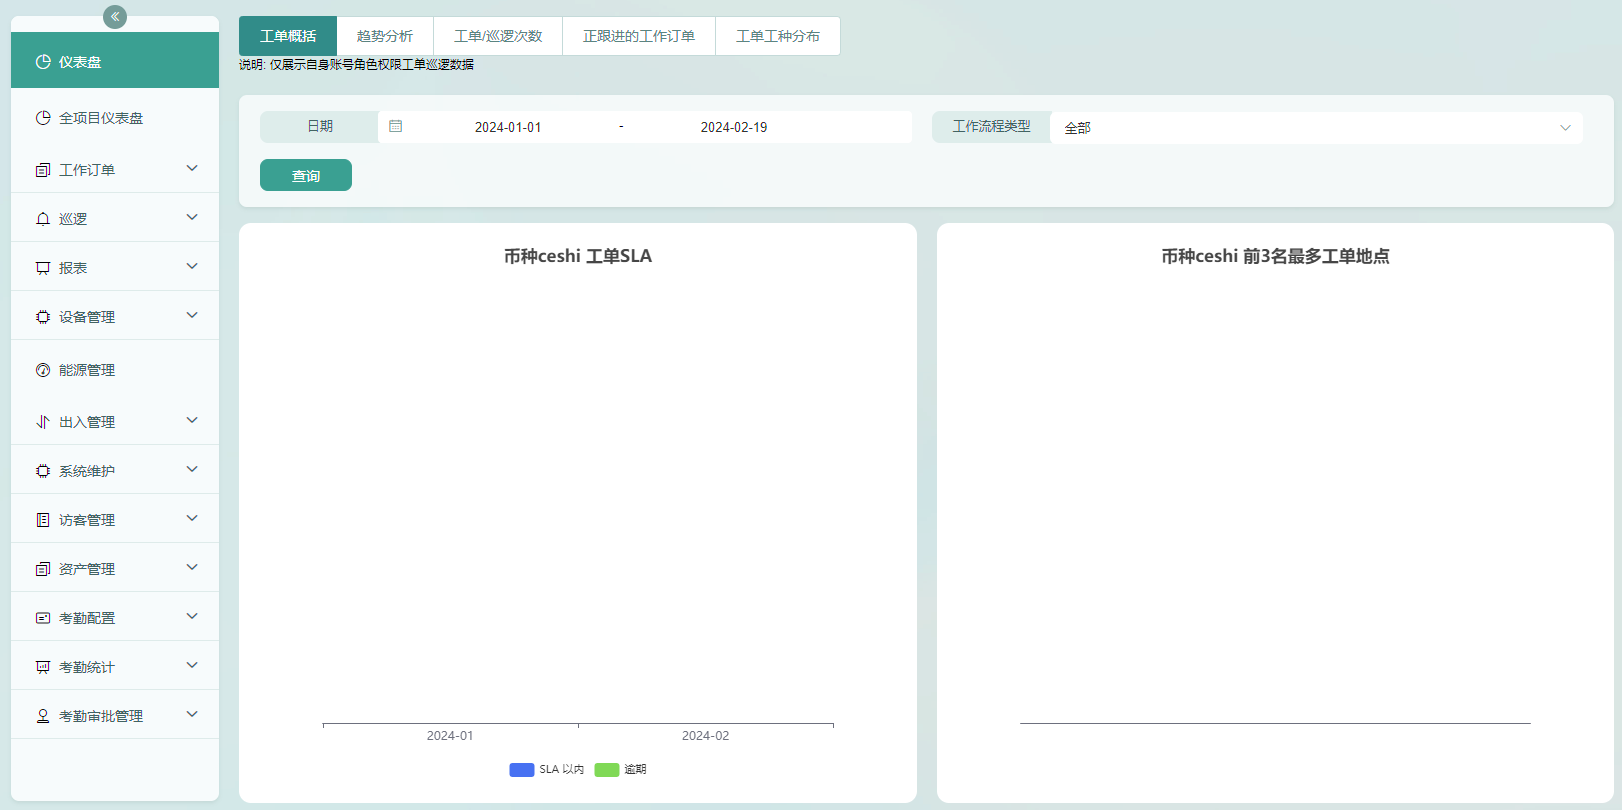
Task: Expand the 系统维护 submenu arrow
Action: coord(192,469)
